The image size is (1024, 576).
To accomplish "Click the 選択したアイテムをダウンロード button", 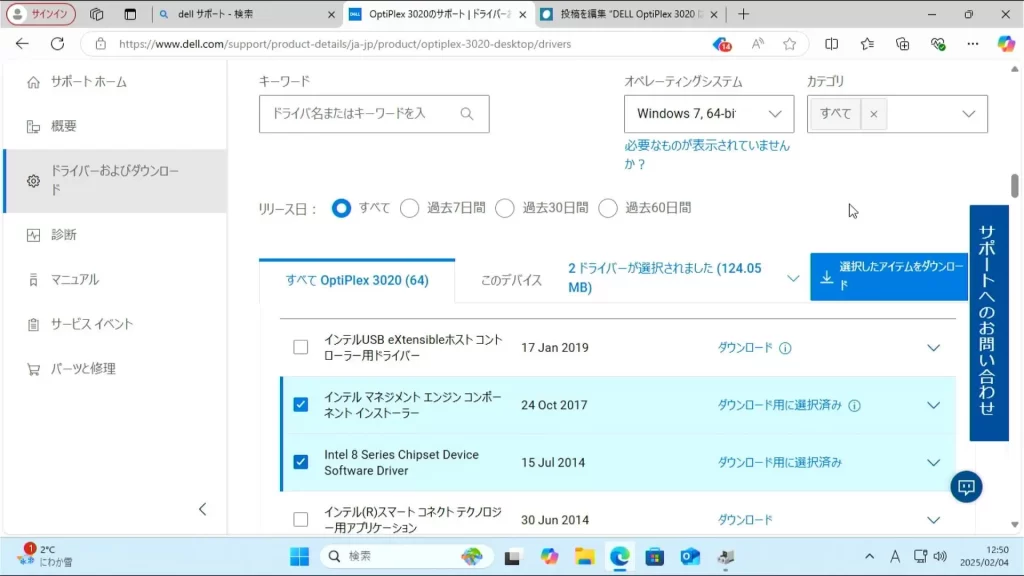I will click(889, 276).
